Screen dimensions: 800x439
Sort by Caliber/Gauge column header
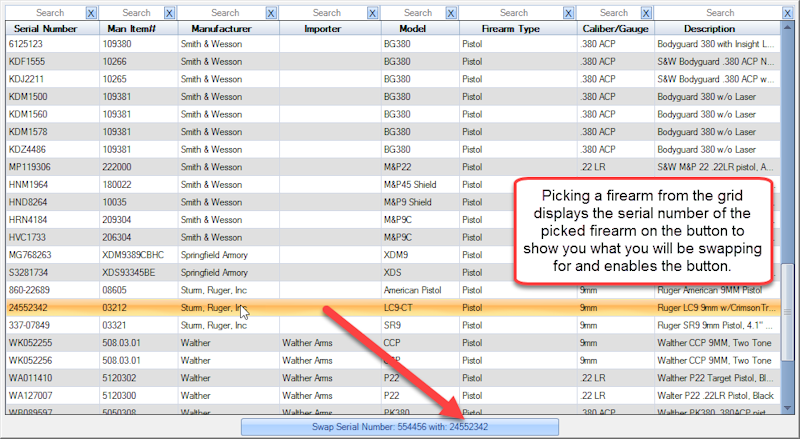(x=616, y=29)
